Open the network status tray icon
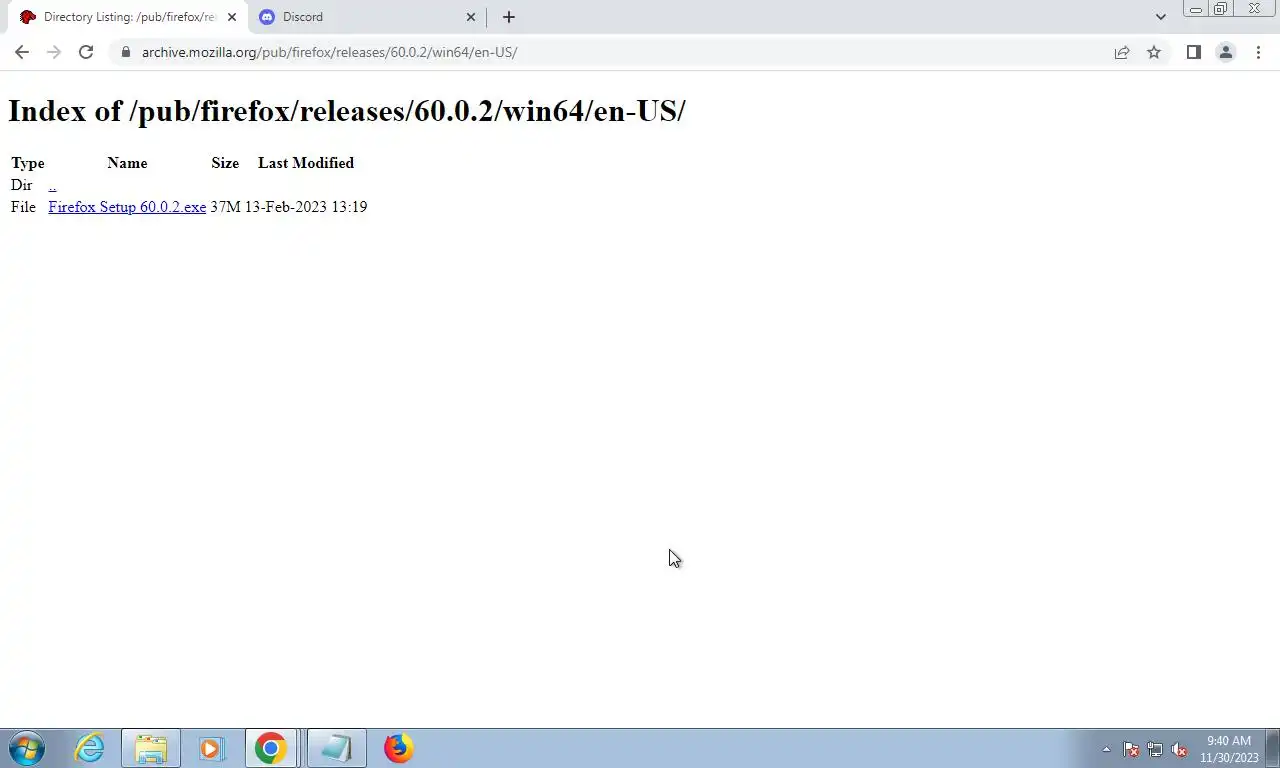1280x768 pixels. (x=1155, y=749)
